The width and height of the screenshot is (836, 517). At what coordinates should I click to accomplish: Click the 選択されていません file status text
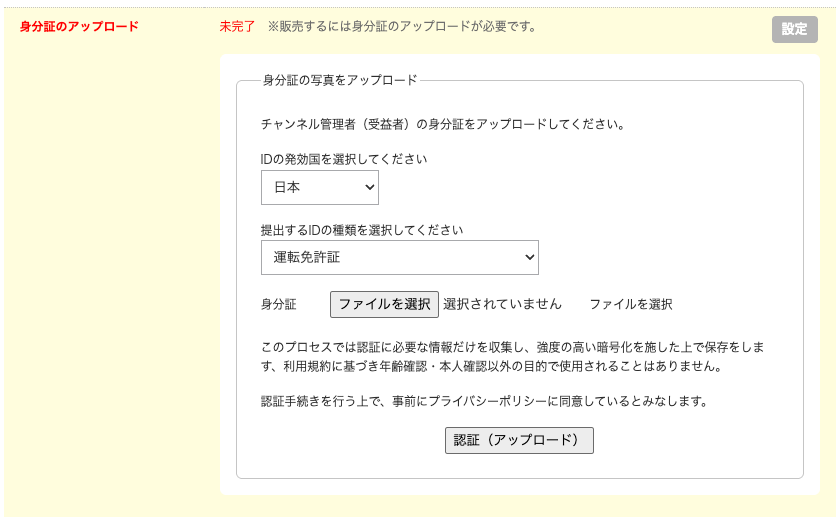click(502, 304)
